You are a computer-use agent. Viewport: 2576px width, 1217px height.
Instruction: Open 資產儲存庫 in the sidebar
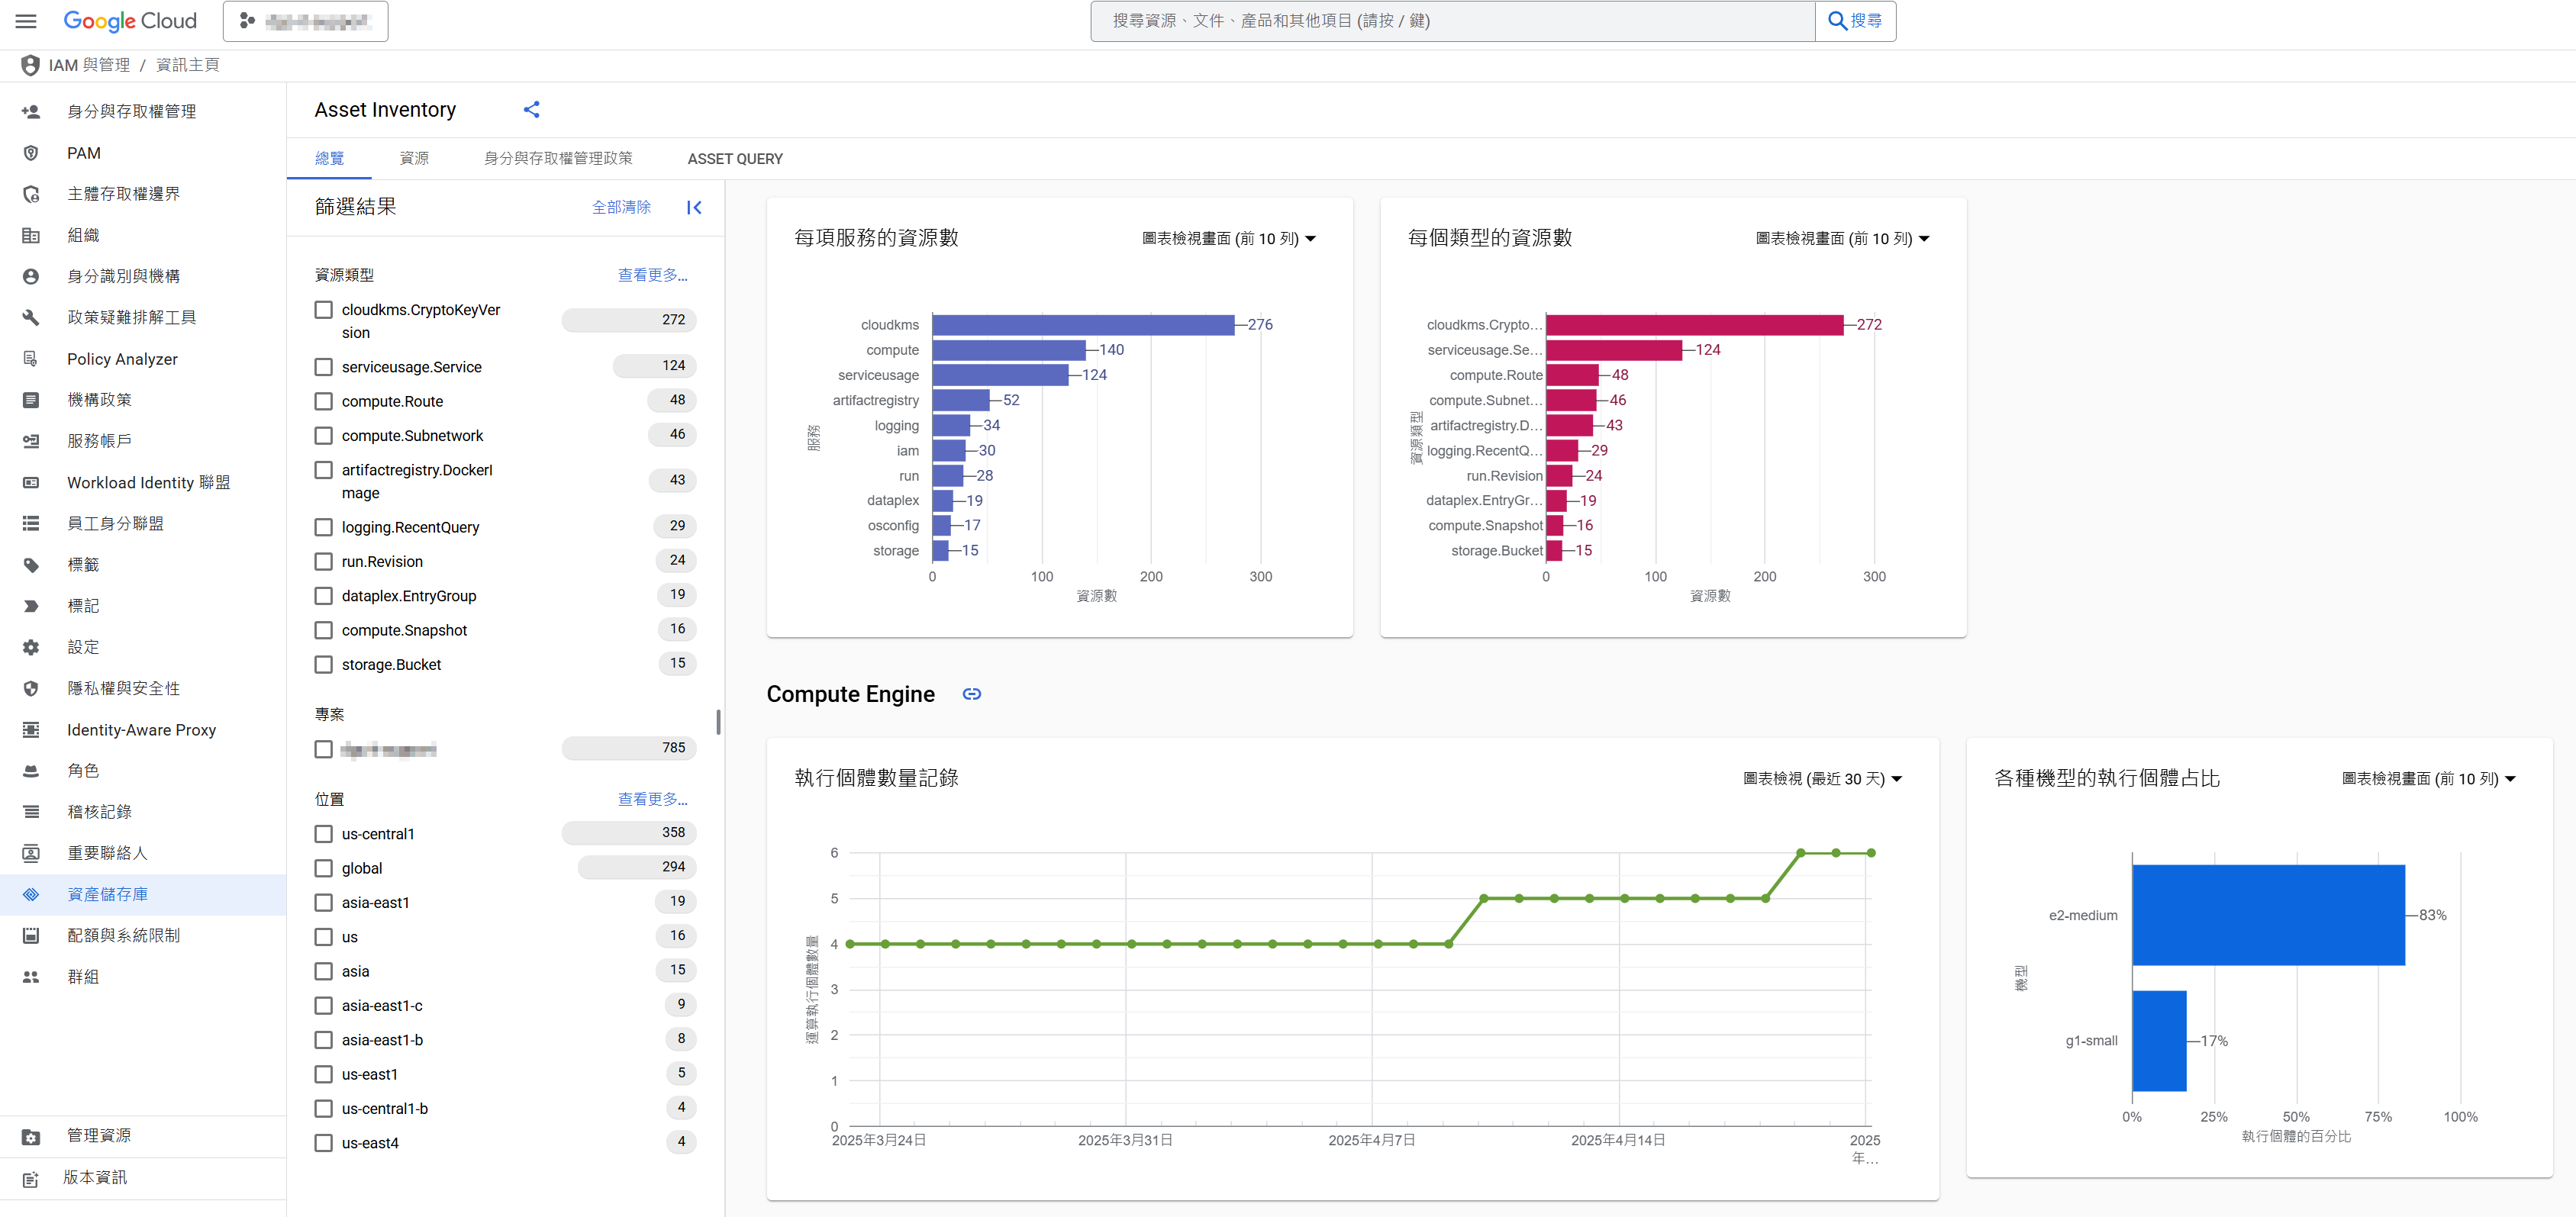point(143,894)
